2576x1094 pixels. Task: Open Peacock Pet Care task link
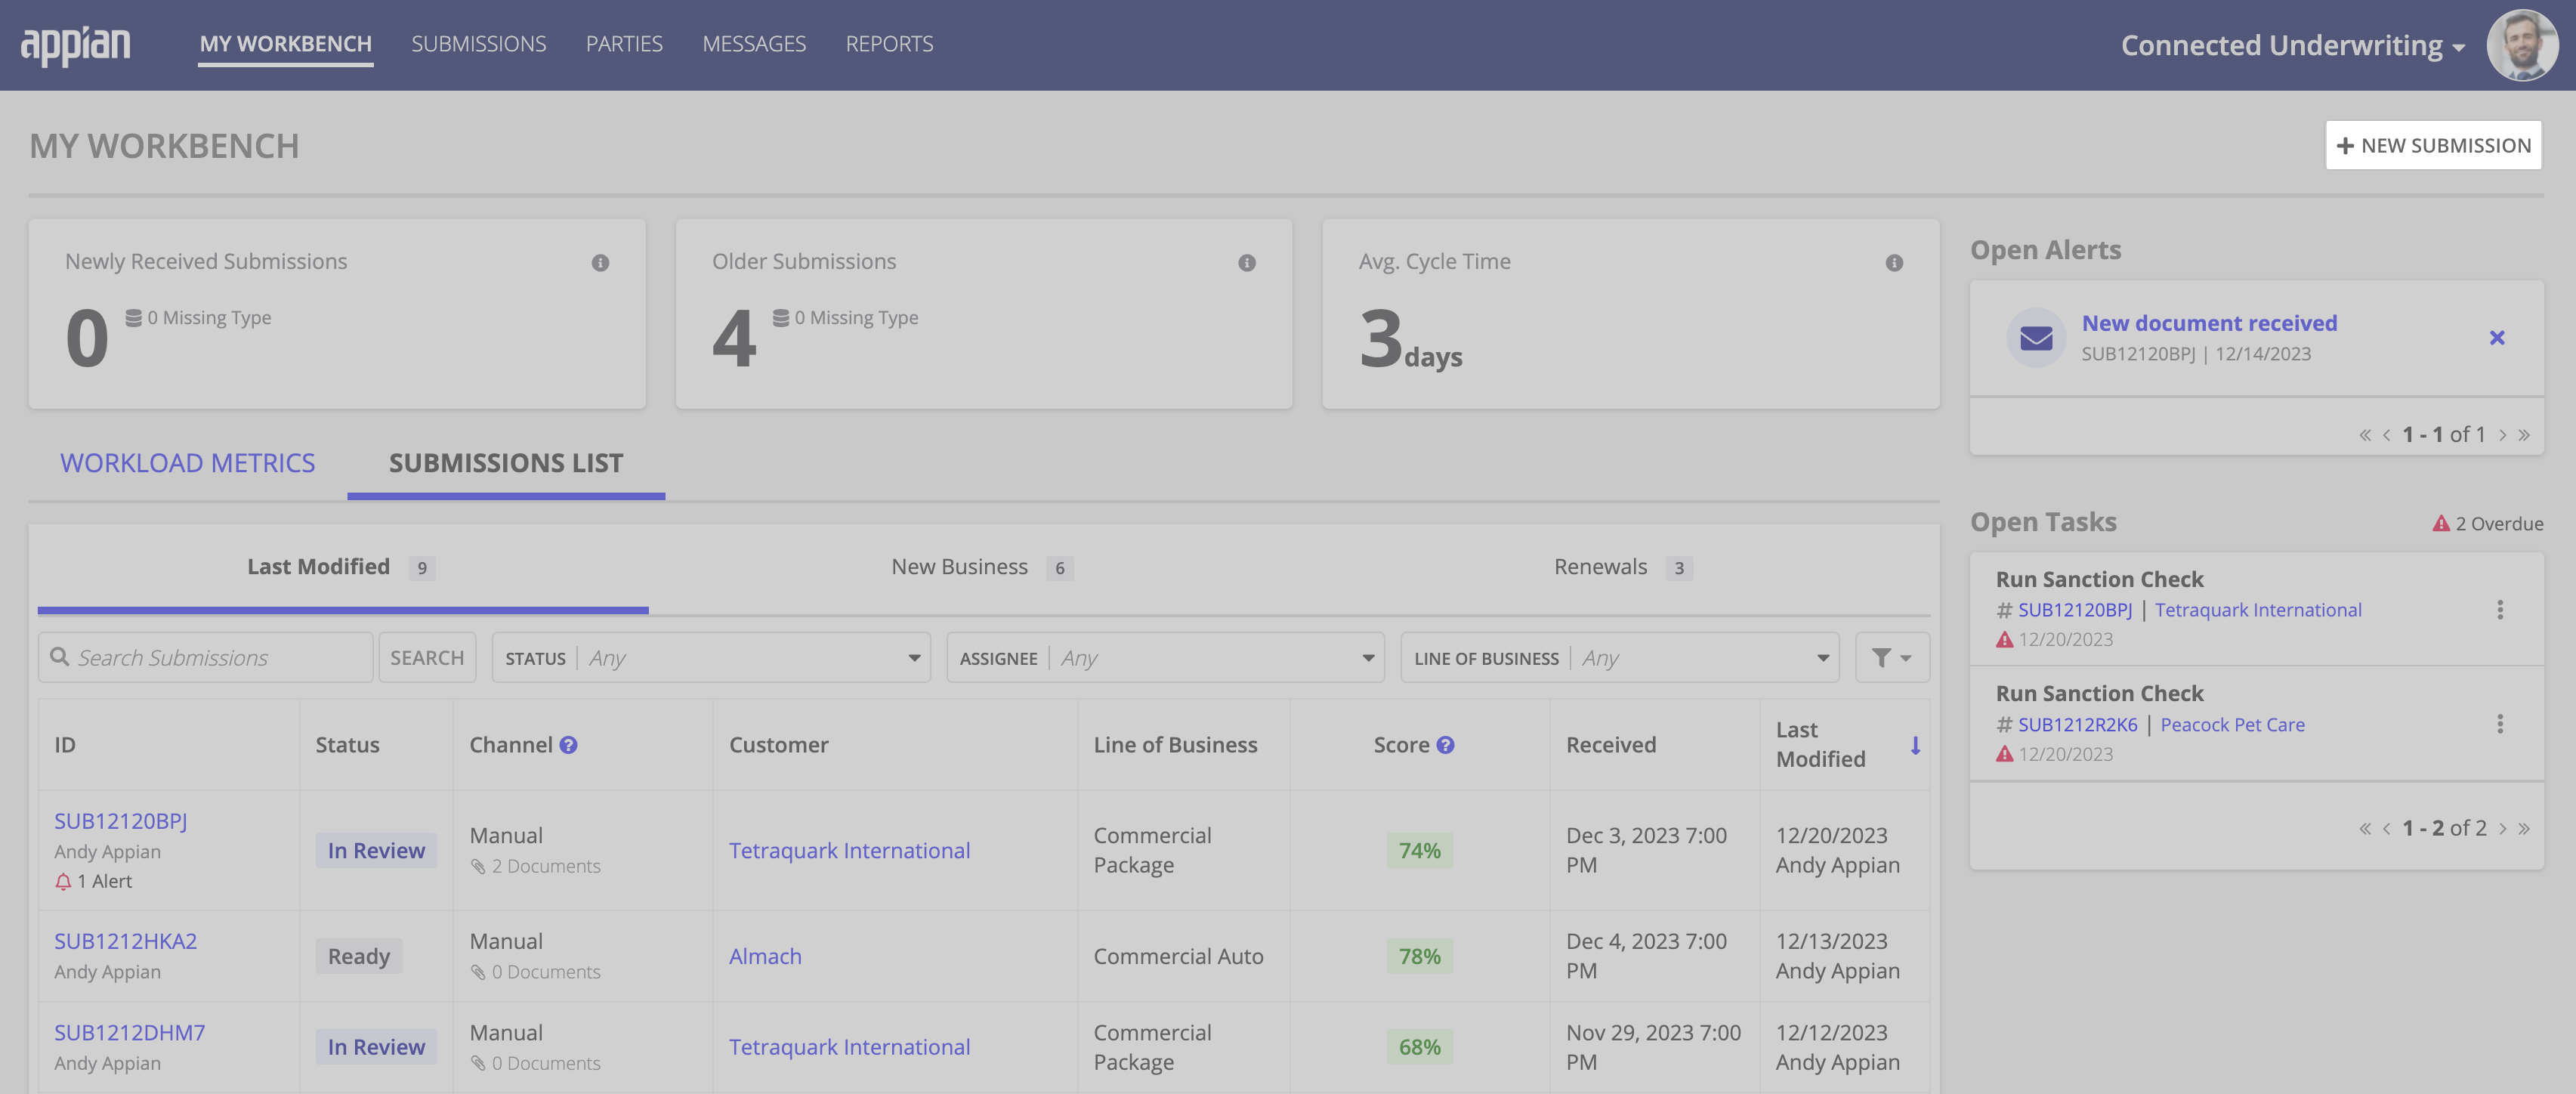(x=2232, y=725)
